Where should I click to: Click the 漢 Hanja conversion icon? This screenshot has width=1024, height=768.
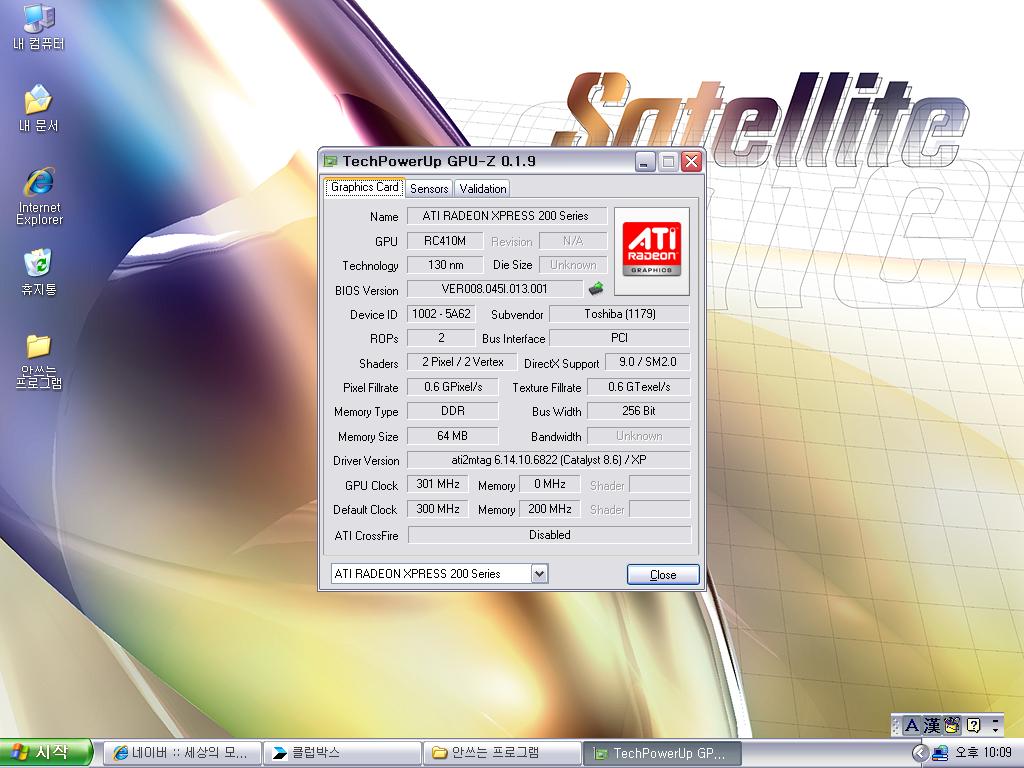[932, 725]
